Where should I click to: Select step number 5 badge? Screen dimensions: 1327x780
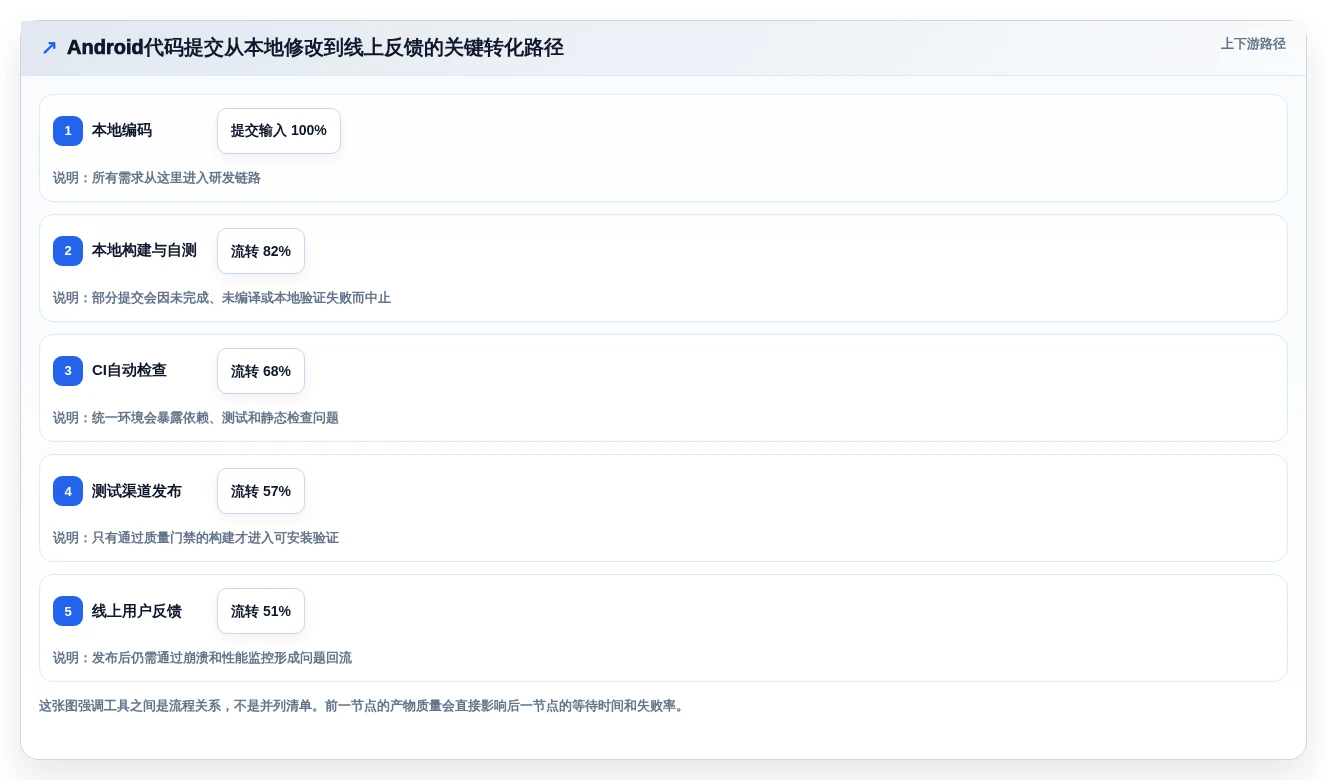click(68, 611)
